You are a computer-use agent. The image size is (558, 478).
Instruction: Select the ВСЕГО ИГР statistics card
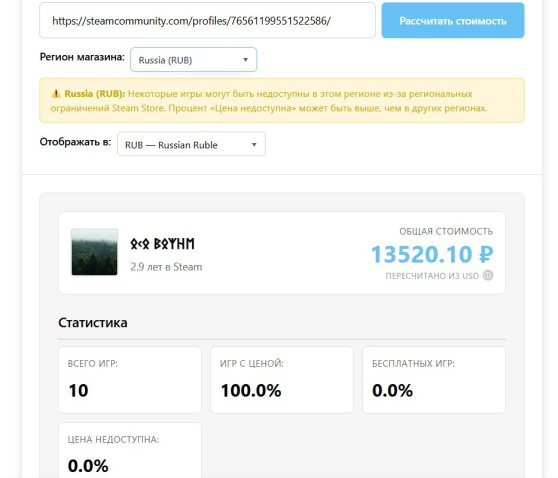coord(130,380)
